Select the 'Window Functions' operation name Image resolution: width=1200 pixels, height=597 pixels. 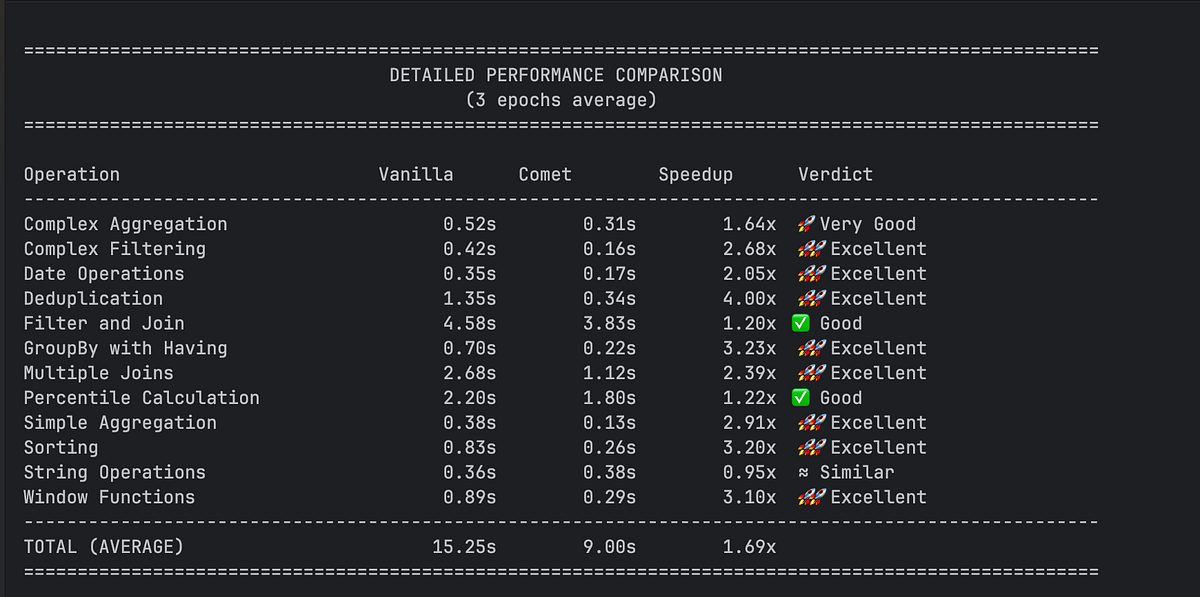110,497
